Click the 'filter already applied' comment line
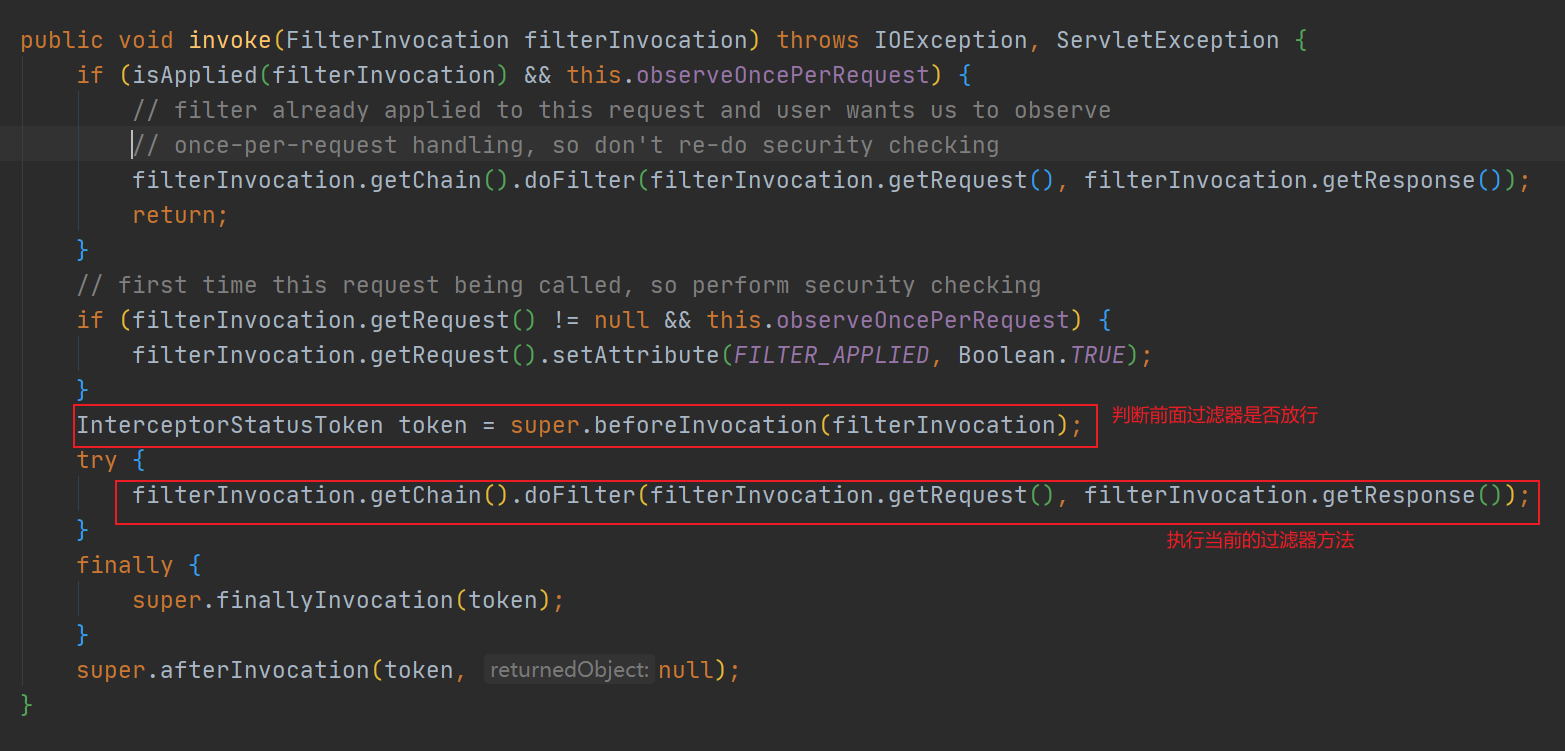This screenshot has width=1565, height=751. click(x=622, y=110)
